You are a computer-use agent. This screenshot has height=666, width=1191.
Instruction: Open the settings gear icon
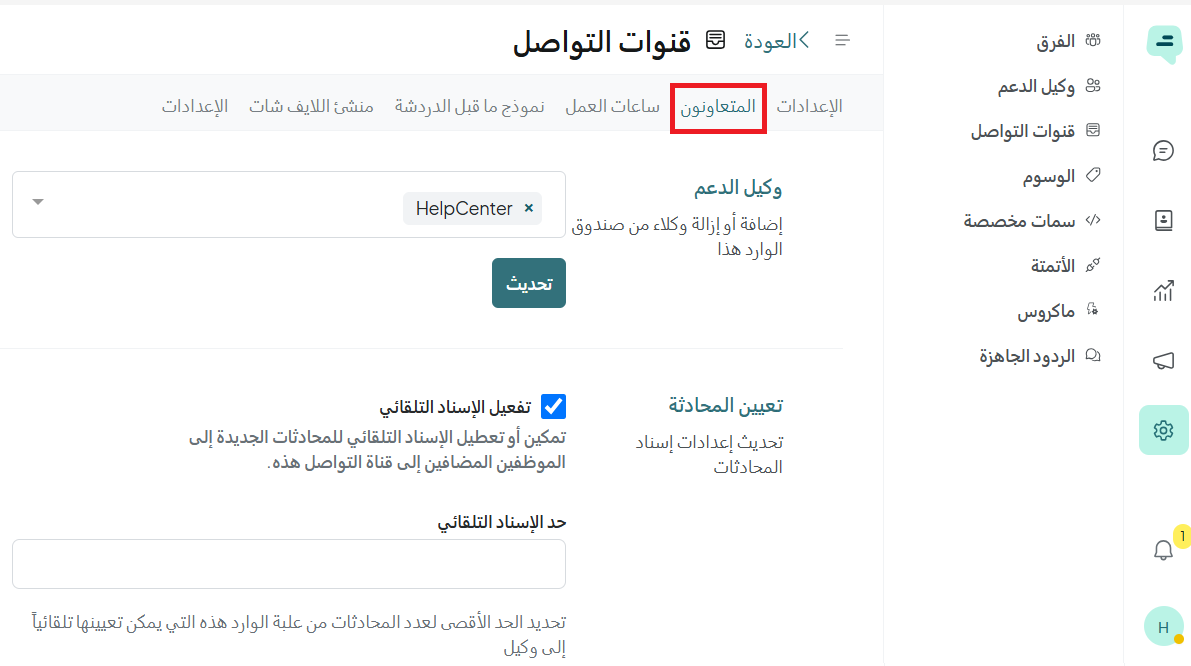click(1163, 430)
